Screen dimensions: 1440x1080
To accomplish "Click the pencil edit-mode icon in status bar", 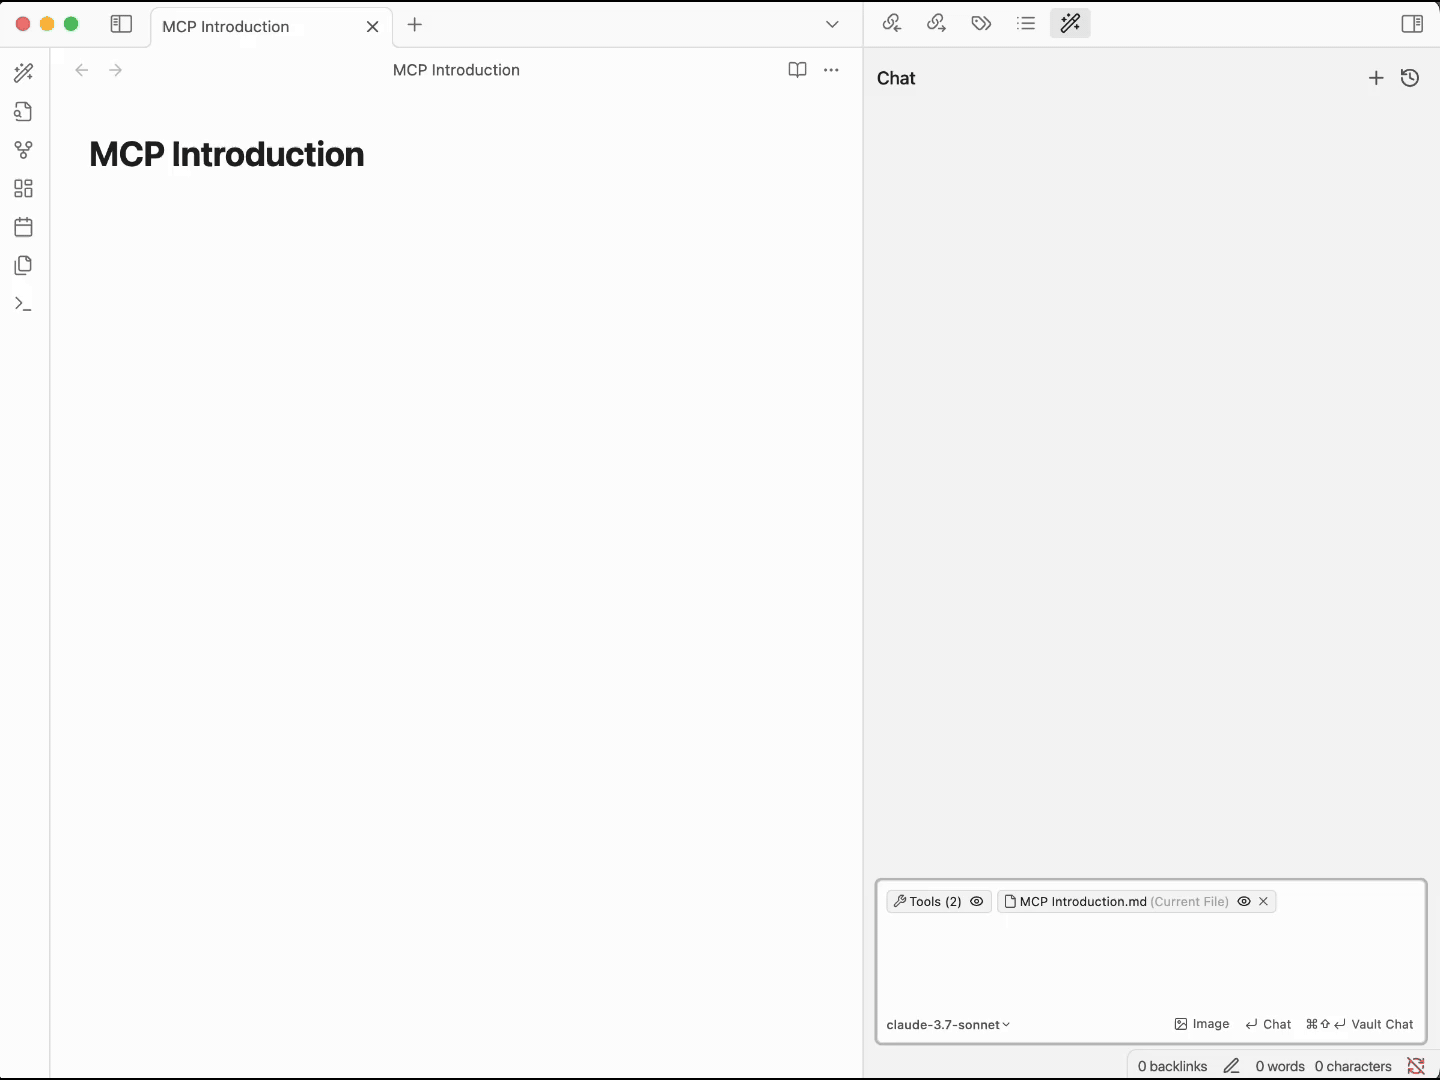I will click(x=1231, y=1066).
